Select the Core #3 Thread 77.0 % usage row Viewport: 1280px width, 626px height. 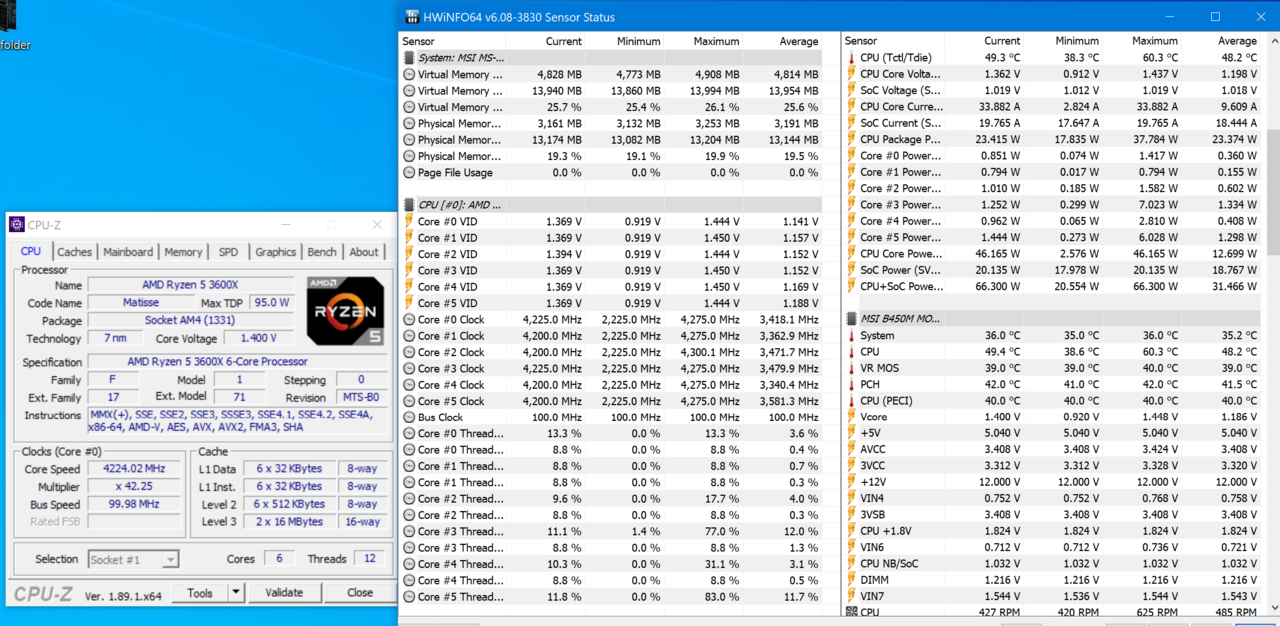tap(611, 532)
